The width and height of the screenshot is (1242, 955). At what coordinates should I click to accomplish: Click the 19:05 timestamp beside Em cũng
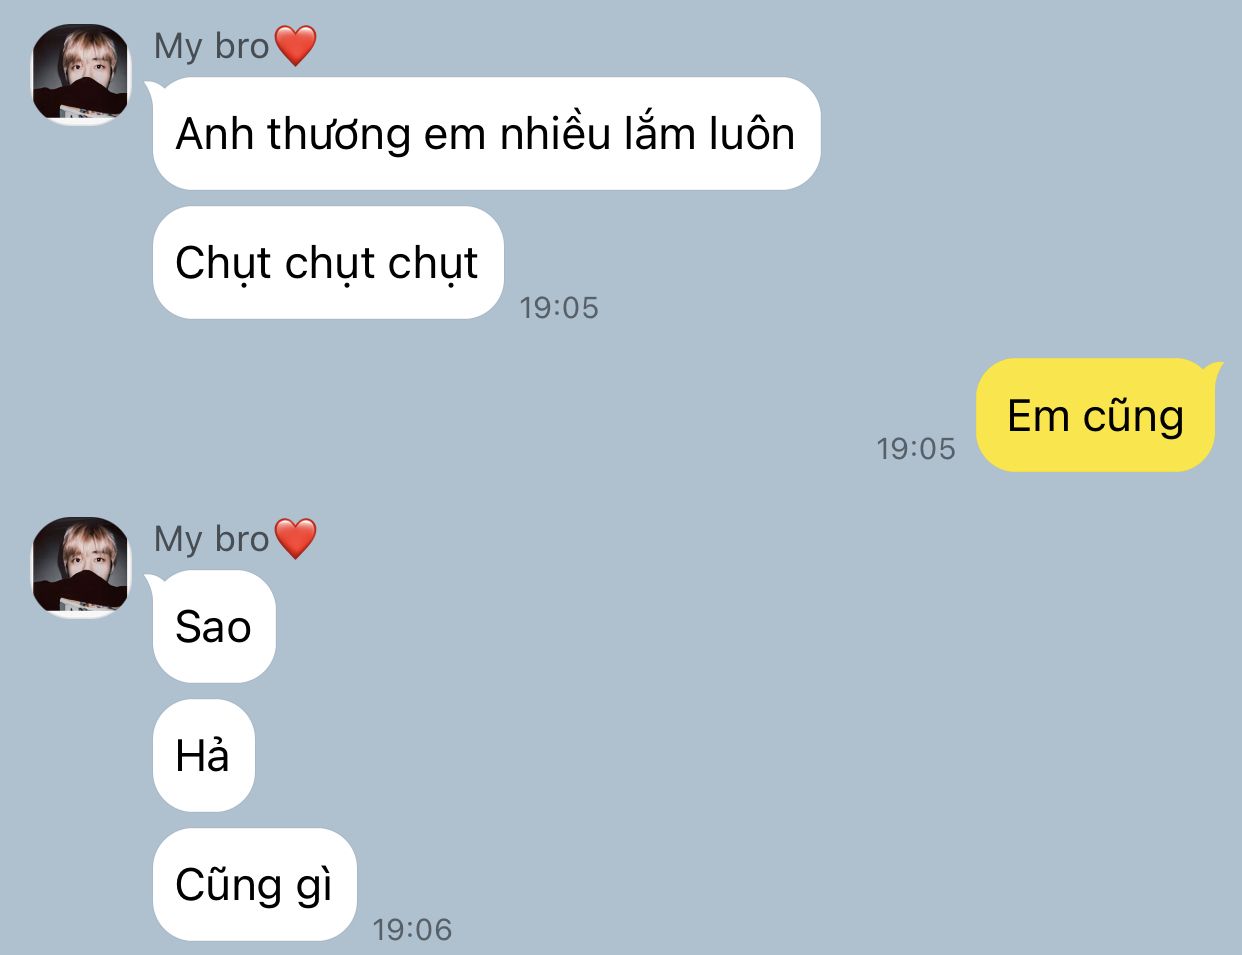916,448
